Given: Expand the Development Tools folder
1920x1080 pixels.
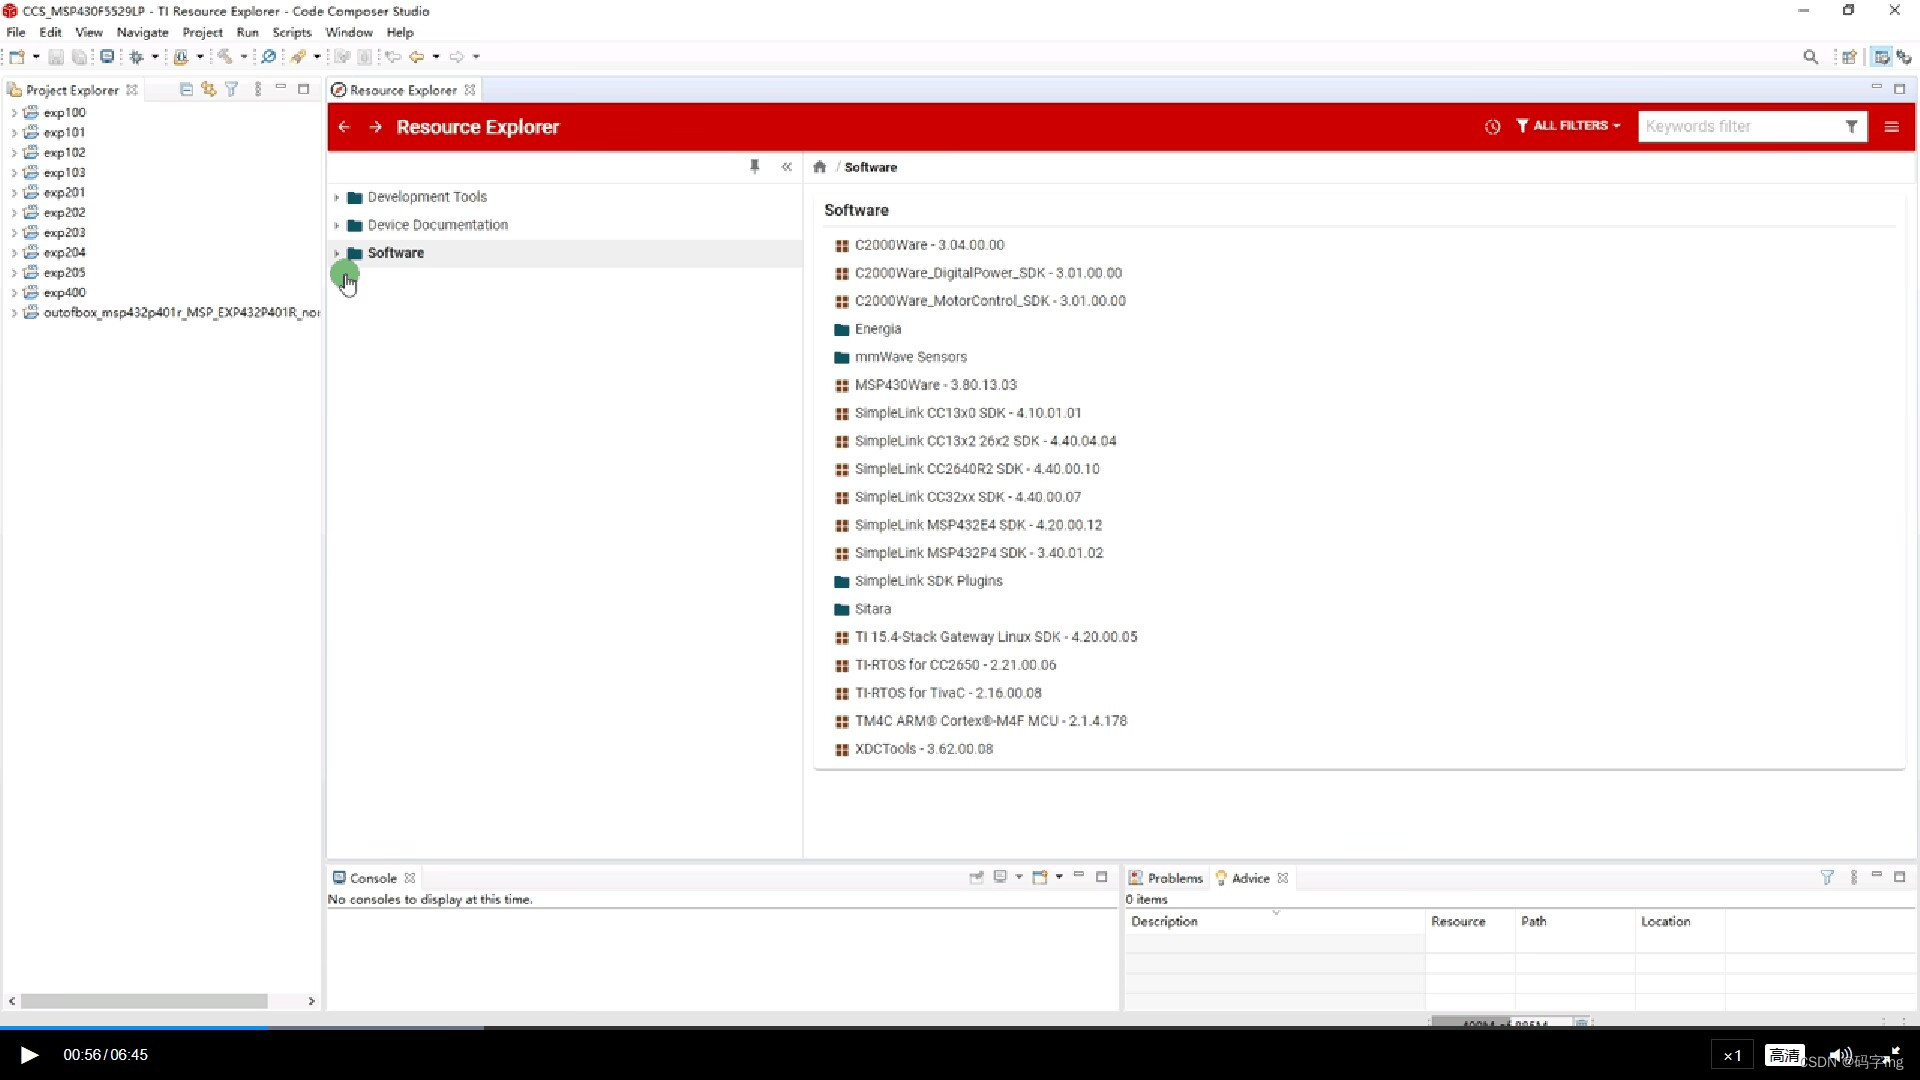Looking at the screenshot, I should 337,198.
